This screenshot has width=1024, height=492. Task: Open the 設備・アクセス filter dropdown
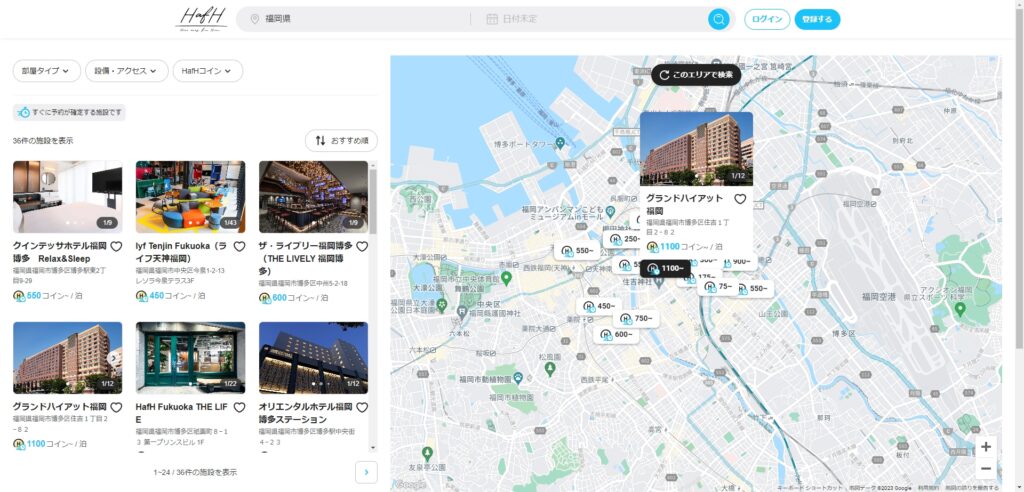tap(127, 71)
